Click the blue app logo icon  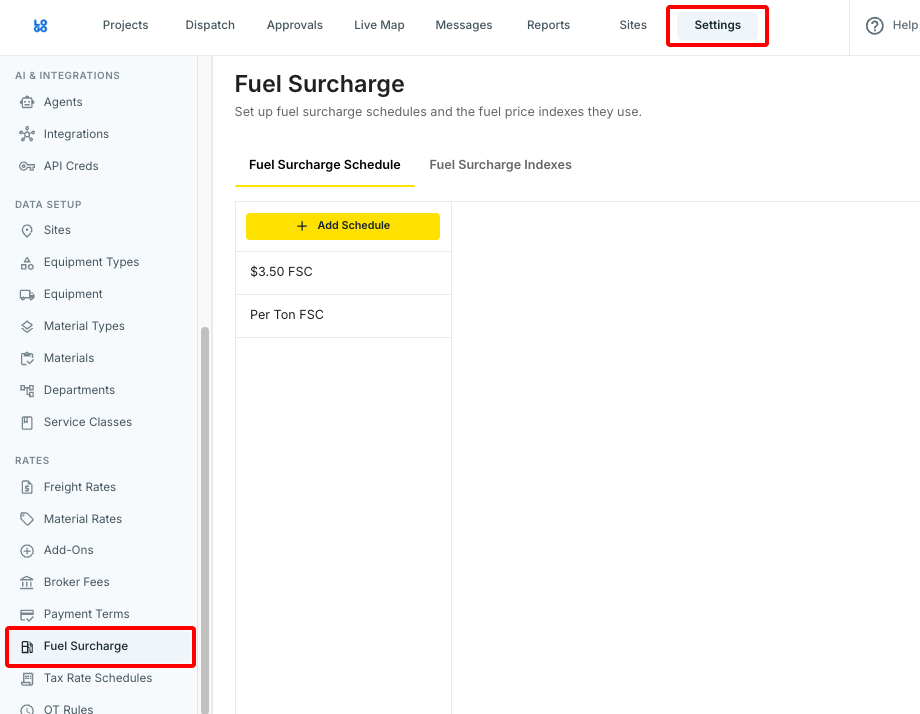pos(40,25)
